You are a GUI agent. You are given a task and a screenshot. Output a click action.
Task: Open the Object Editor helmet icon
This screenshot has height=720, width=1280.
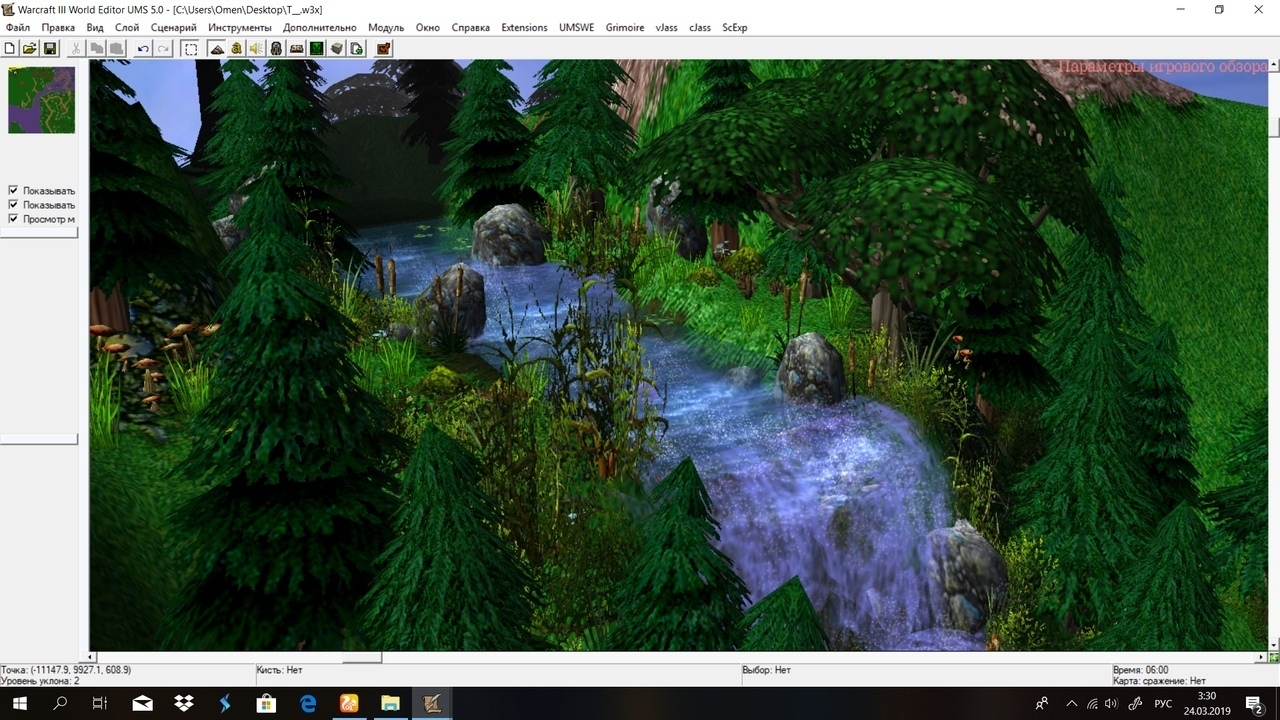(x=276, y=48)
